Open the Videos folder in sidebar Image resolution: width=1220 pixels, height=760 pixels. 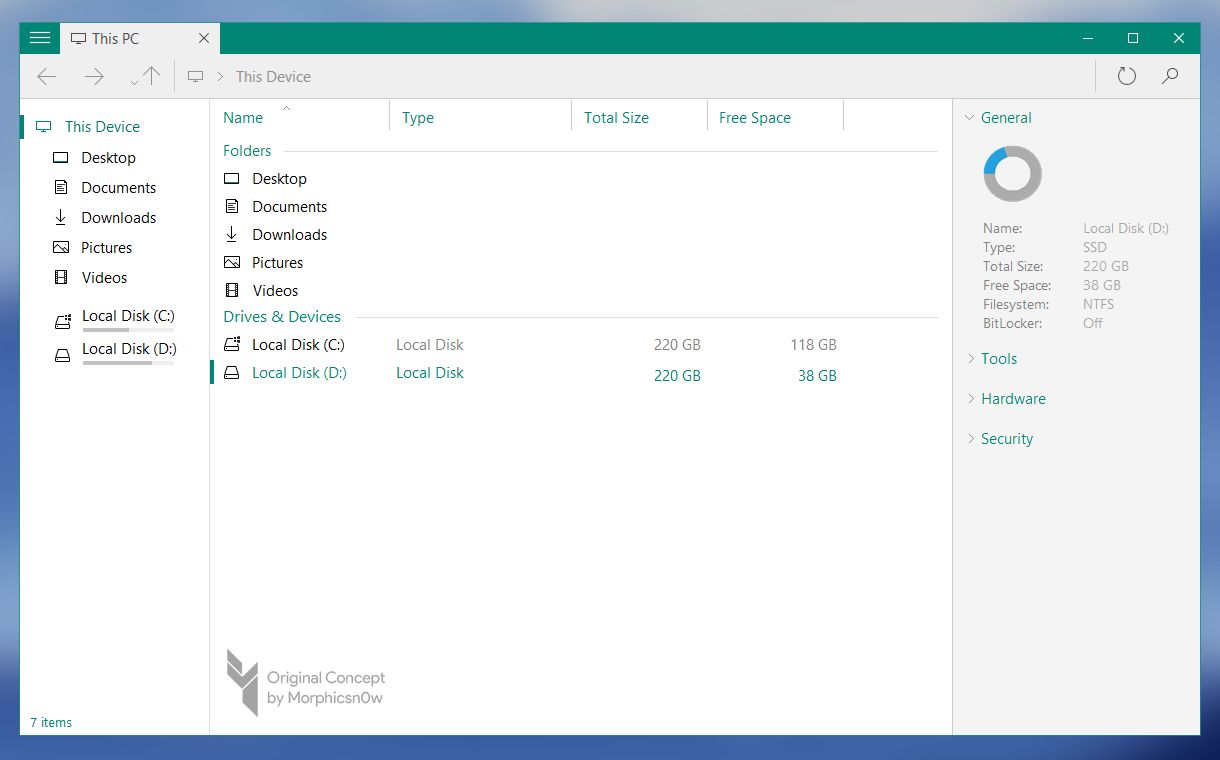click(106, 277)
